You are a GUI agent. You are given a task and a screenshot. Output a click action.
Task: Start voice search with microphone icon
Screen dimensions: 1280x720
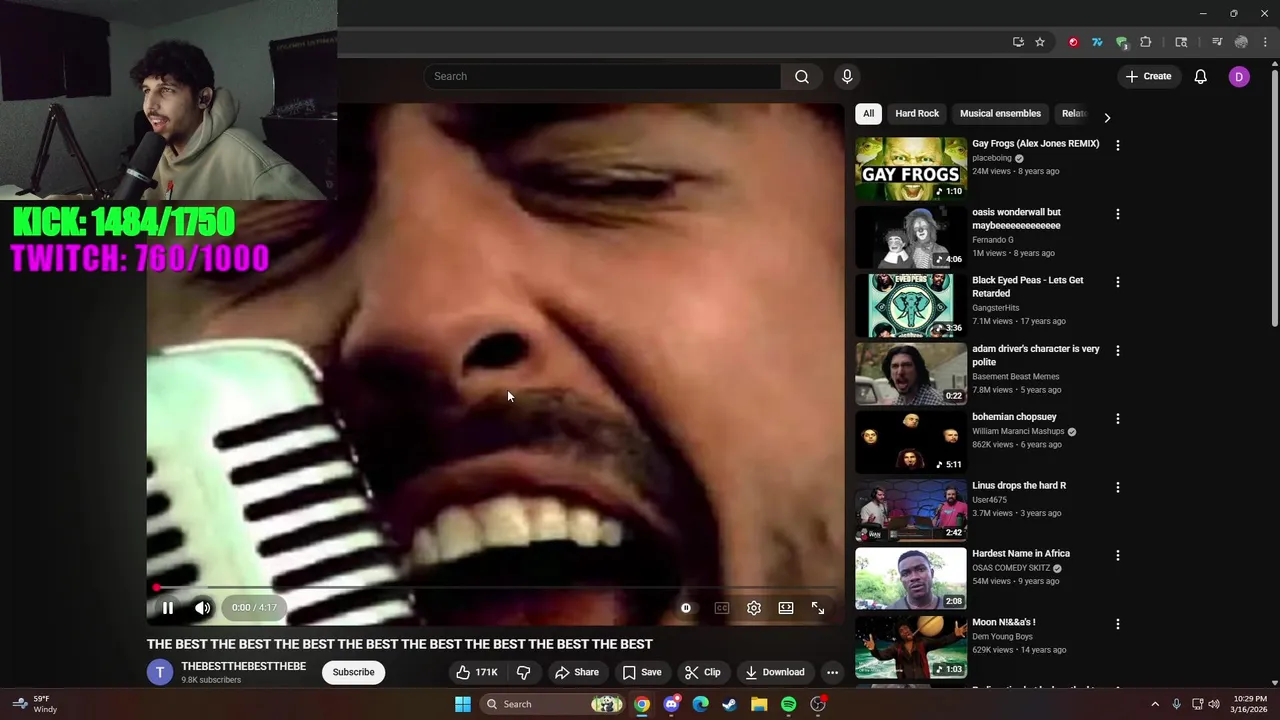[x=847, y=76]
